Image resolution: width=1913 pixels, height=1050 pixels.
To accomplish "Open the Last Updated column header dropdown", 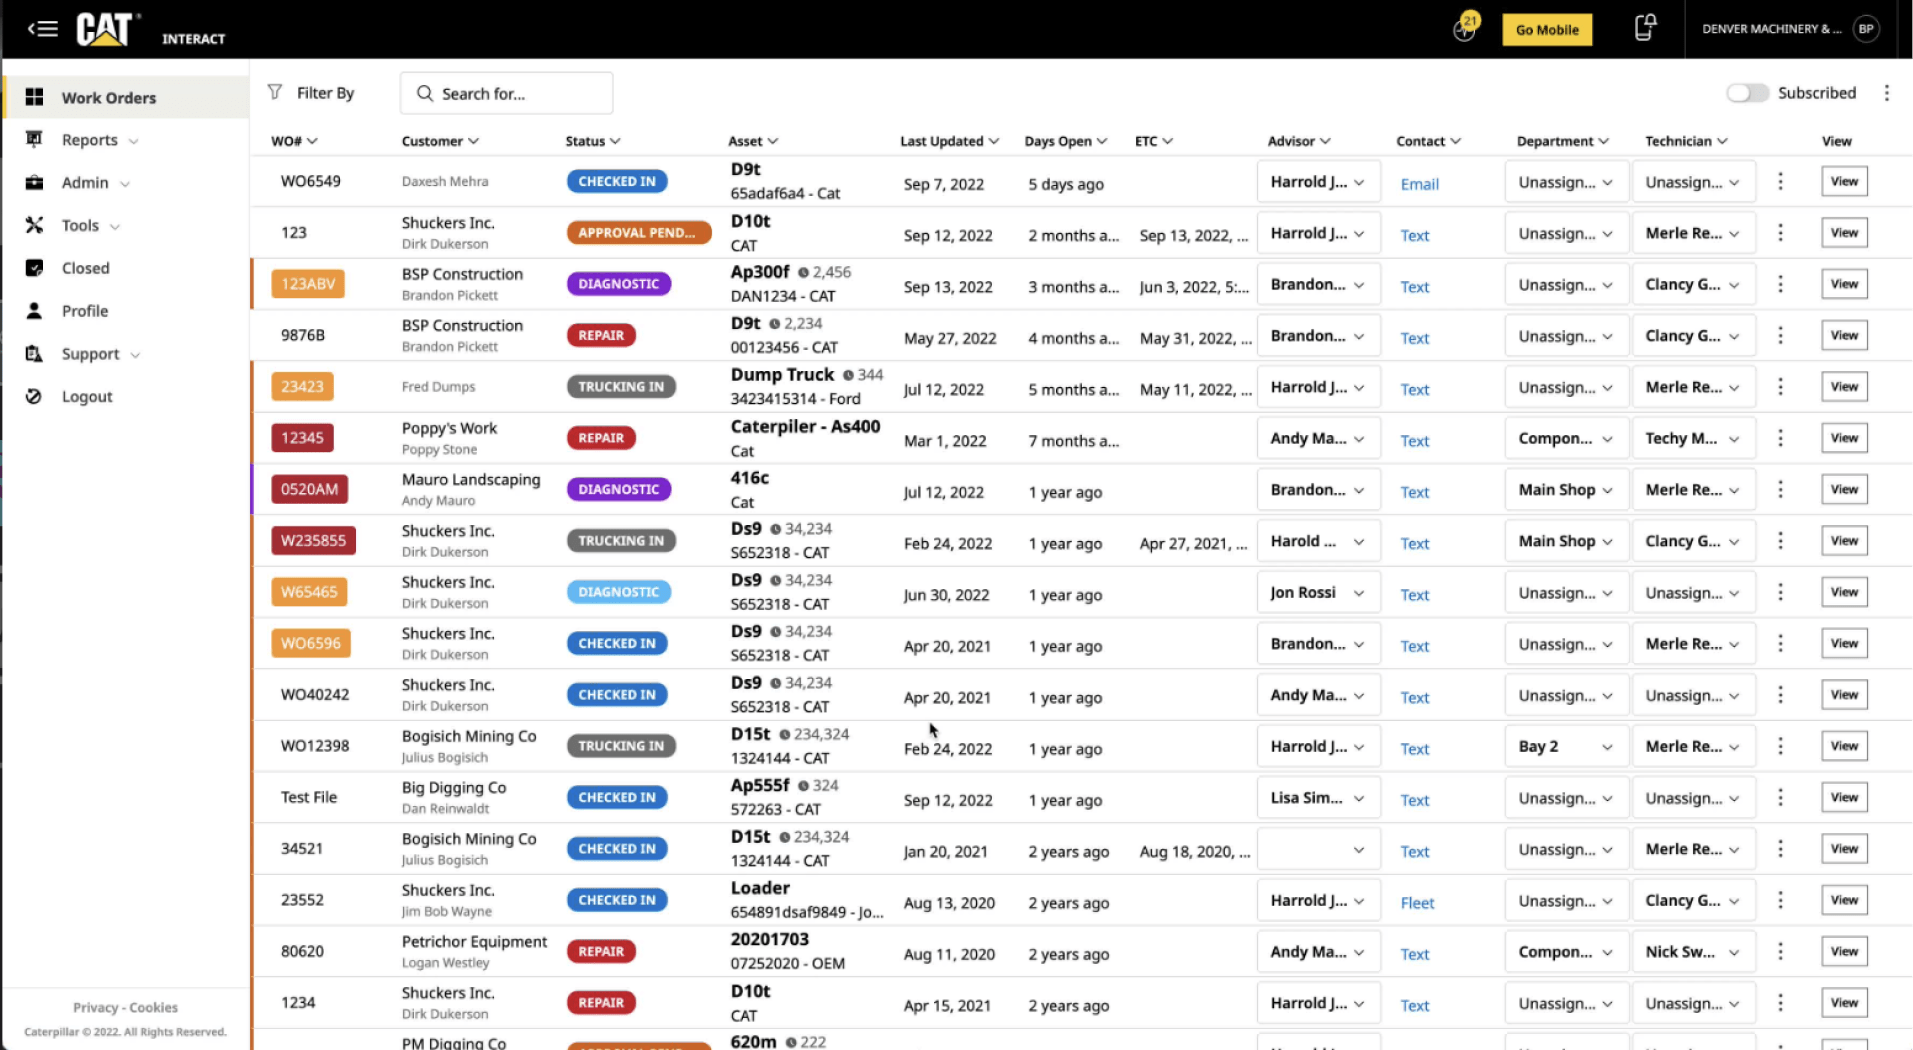I will coord(949,141).
